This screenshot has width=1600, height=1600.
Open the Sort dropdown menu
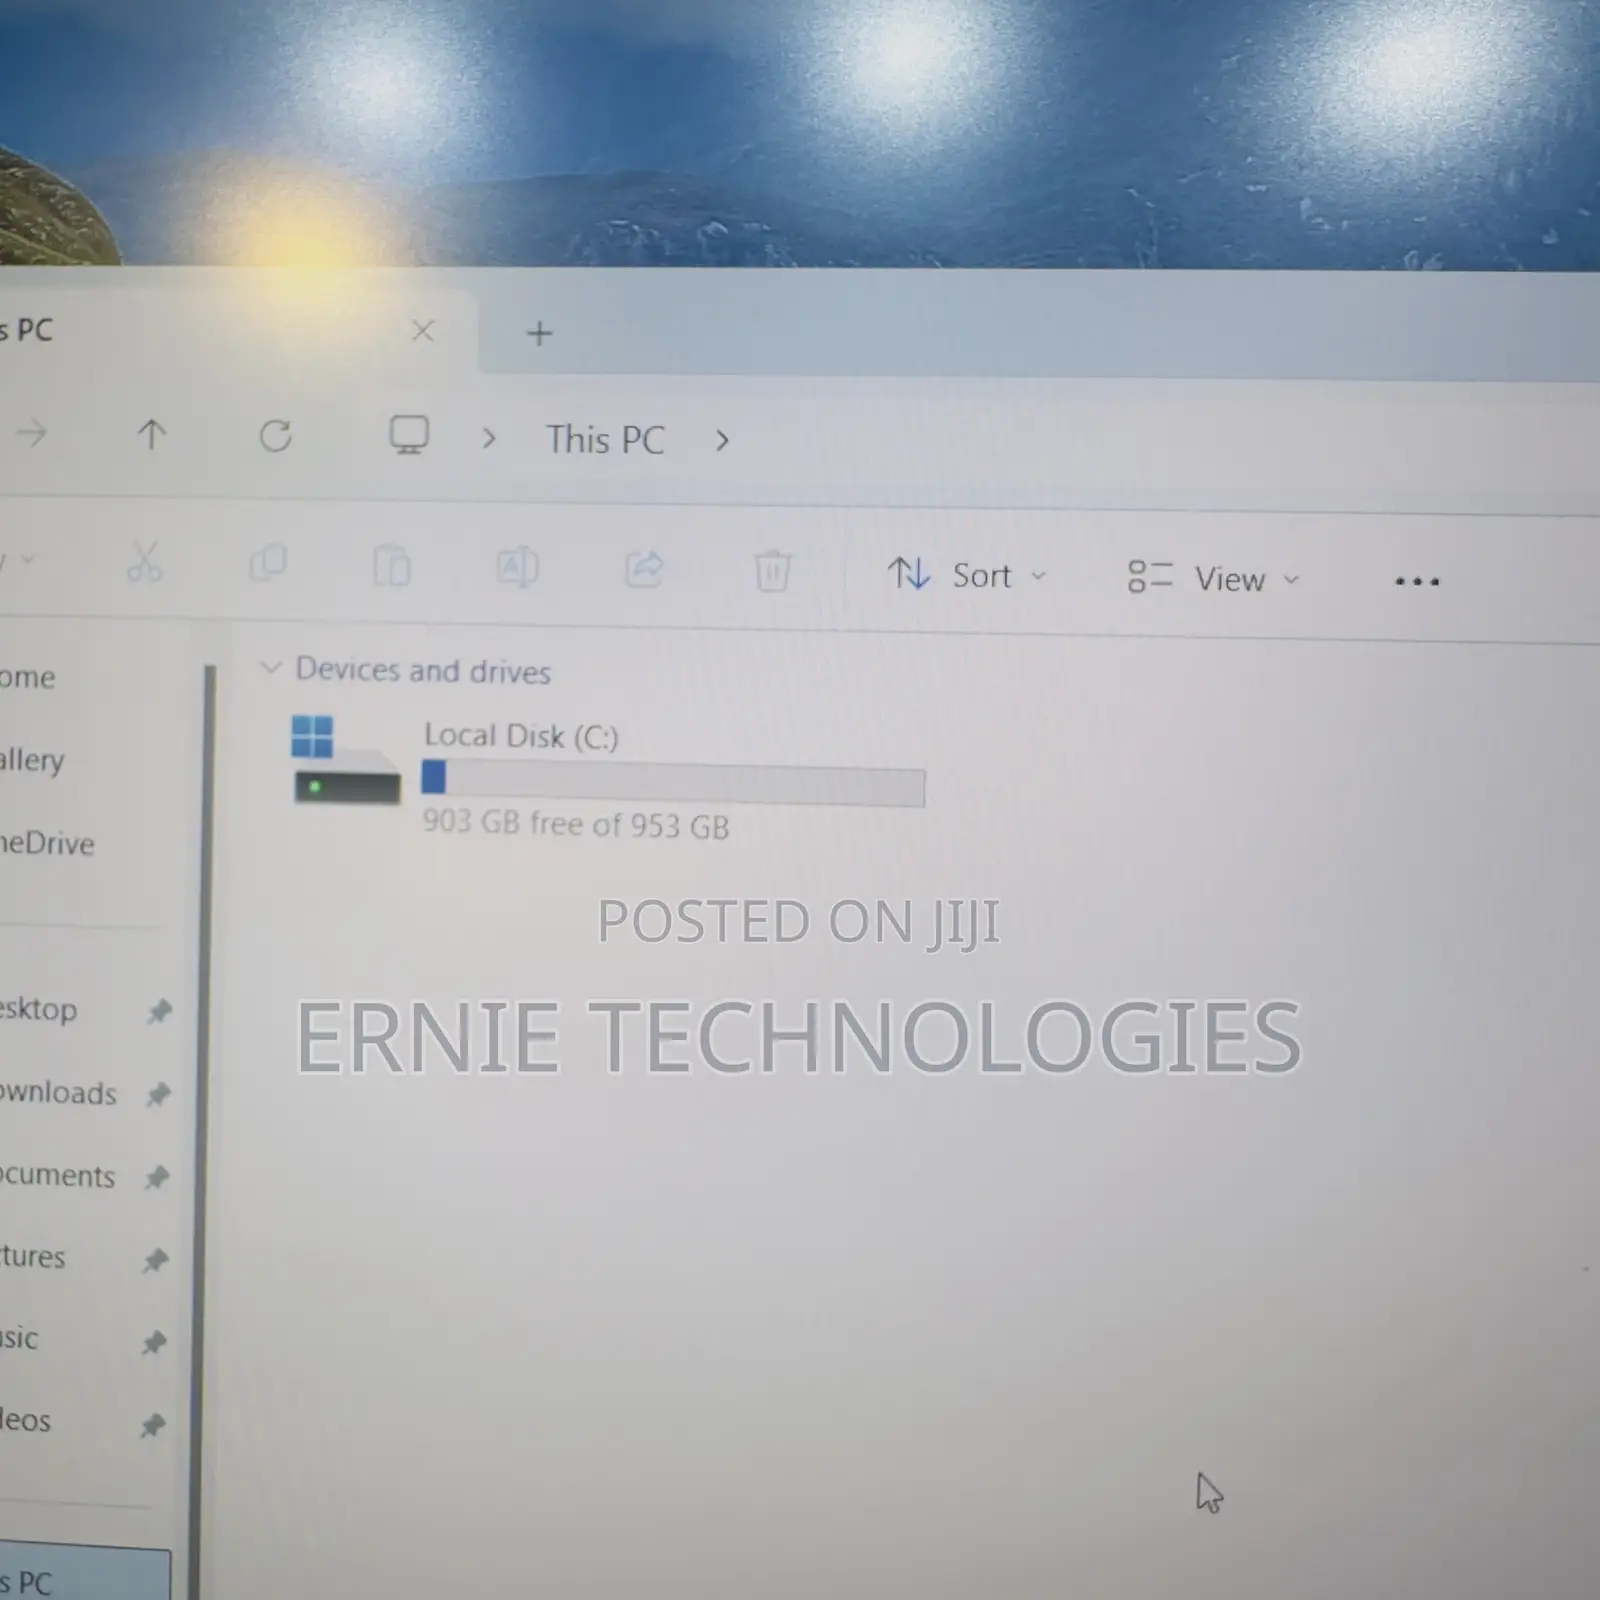(x=966, y=575)
